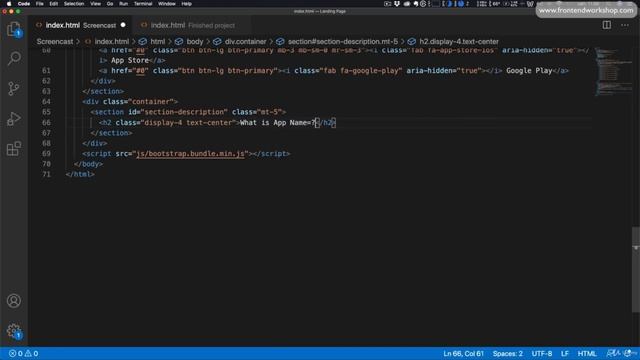Open the Accounts icon in activity bar
640x360 pixels.
click(14, 301)
